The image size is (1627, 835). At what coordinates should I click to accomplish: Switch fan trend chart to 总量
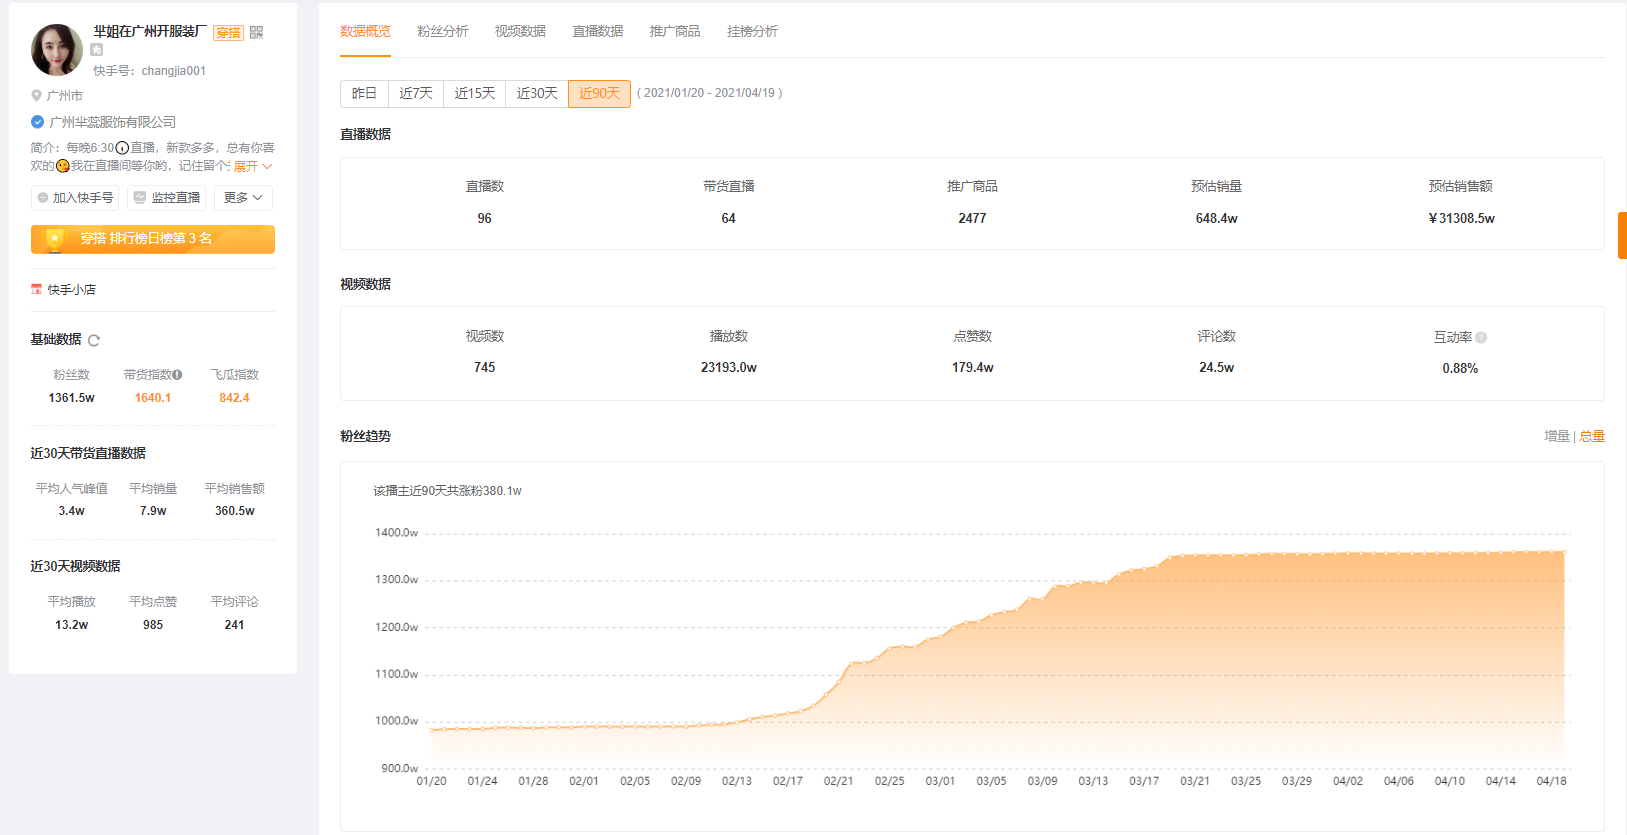(1592, 437)
